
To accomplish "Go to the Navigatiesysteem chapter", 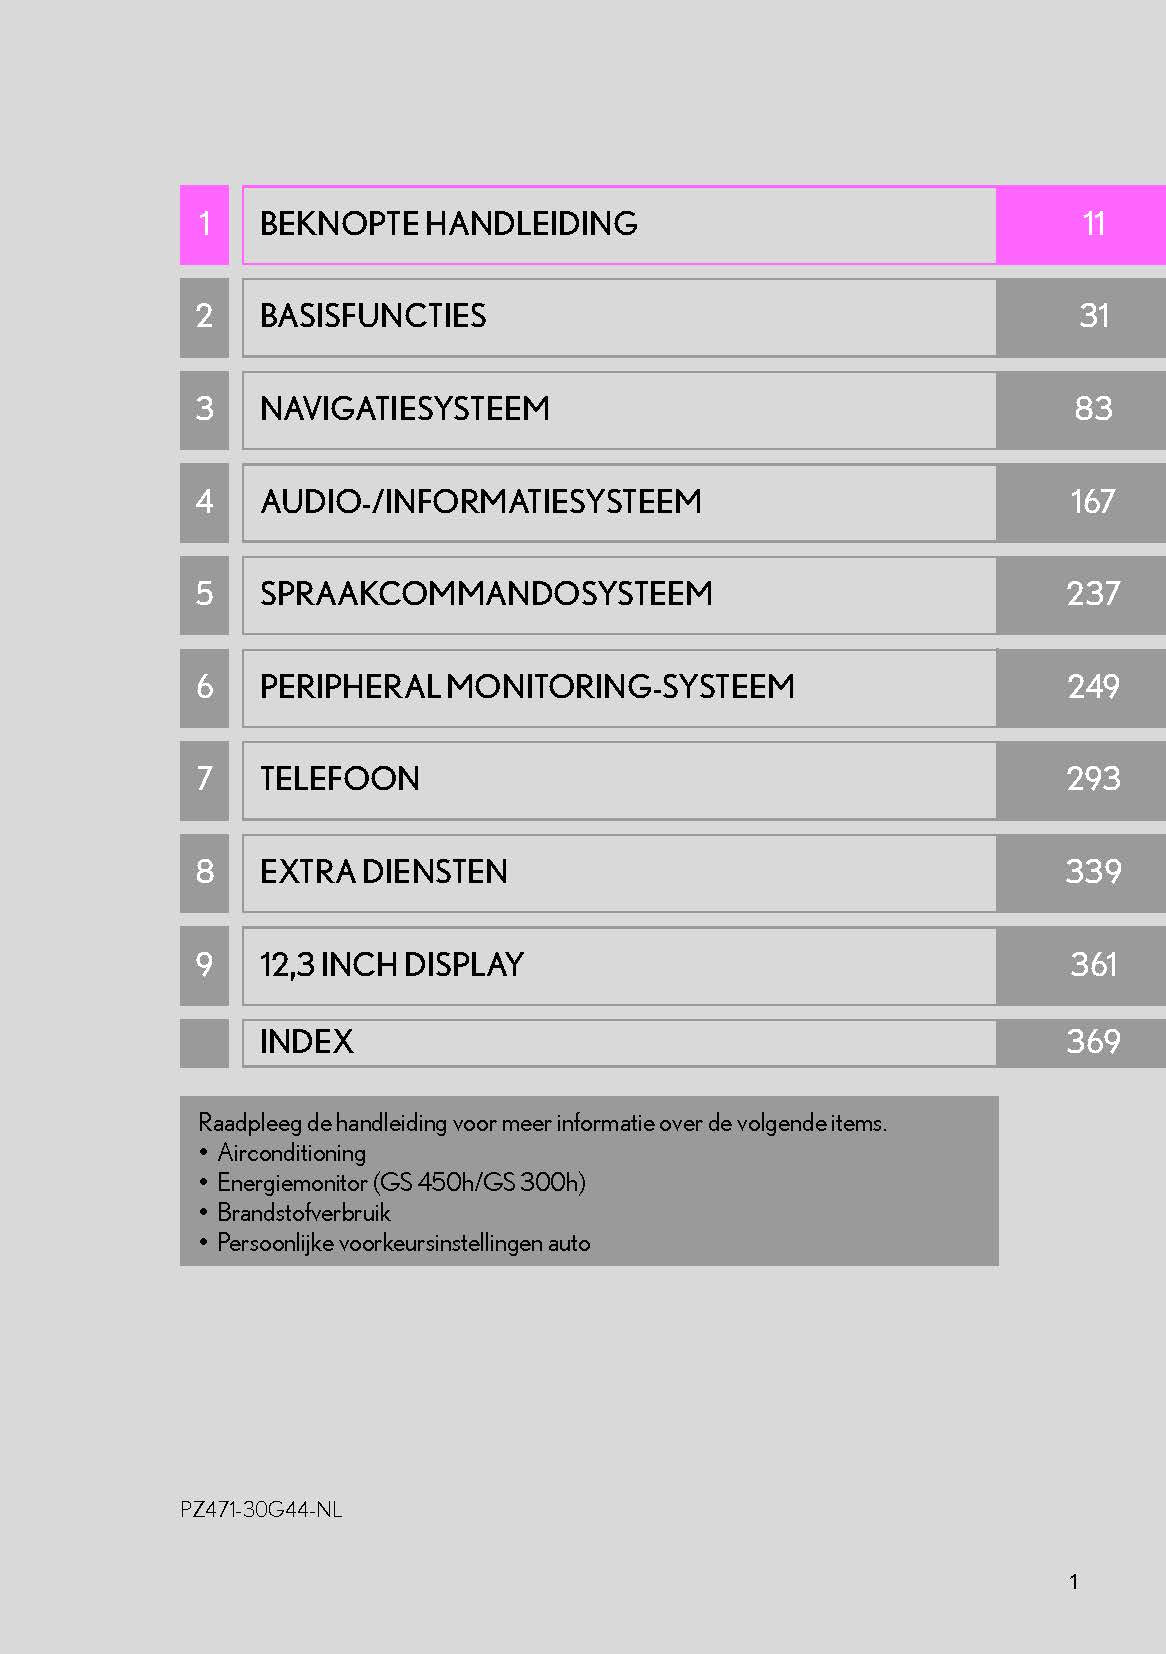I will click(x=405, y=410).
